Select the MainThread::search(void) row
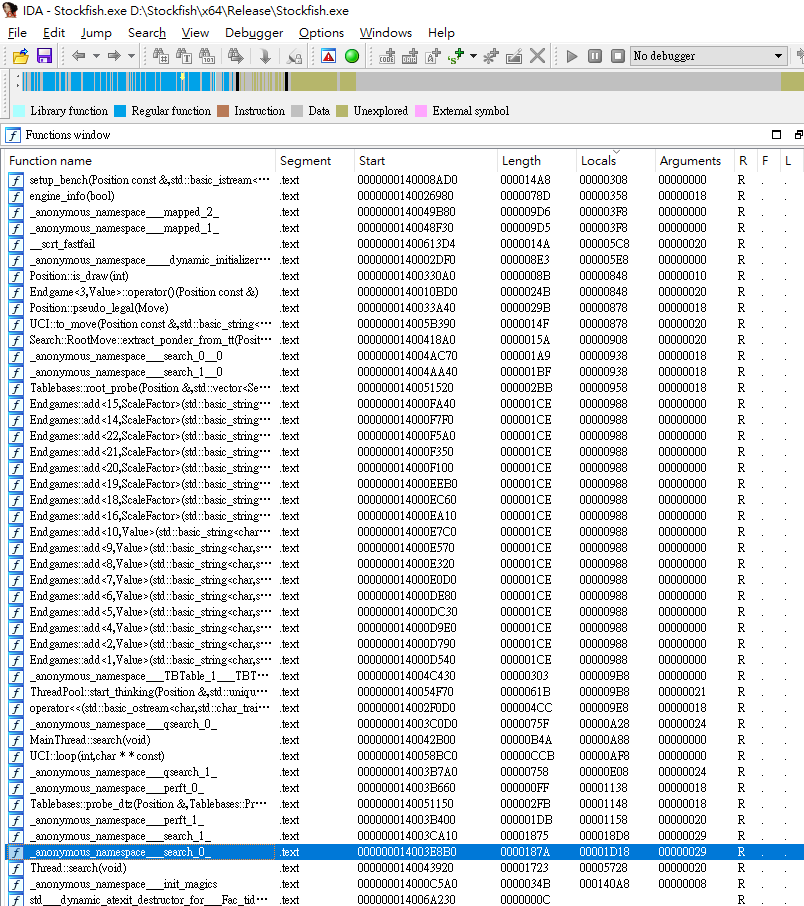 click(405, 740)
